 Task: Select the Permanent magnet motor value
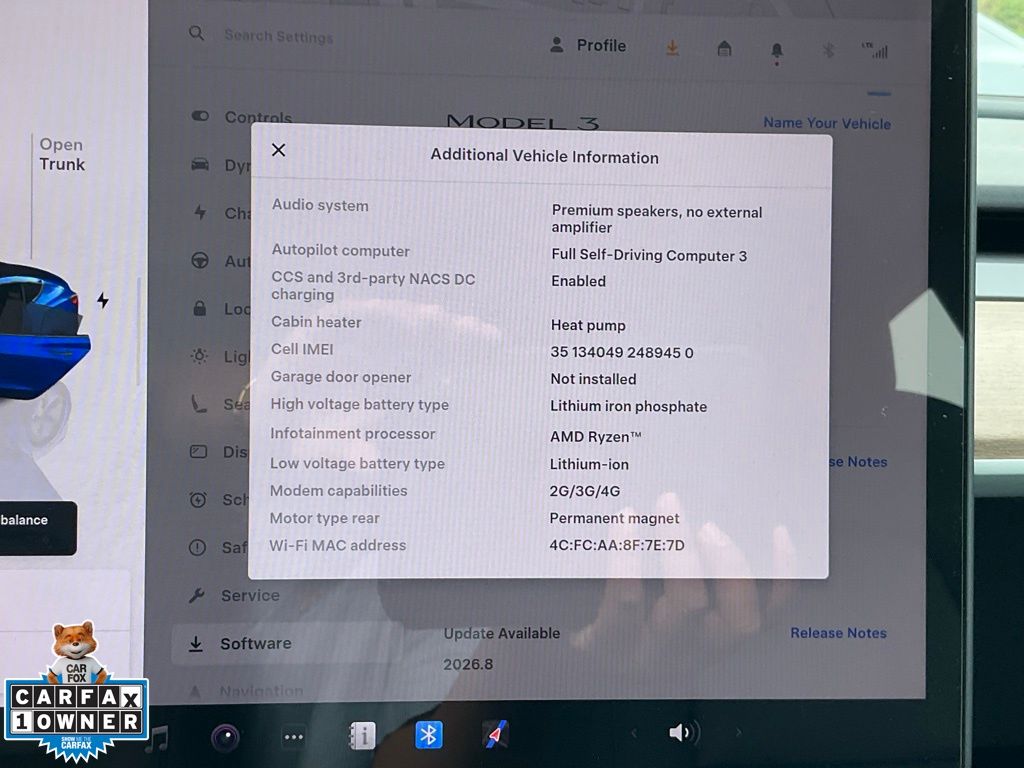pos(615,519)
